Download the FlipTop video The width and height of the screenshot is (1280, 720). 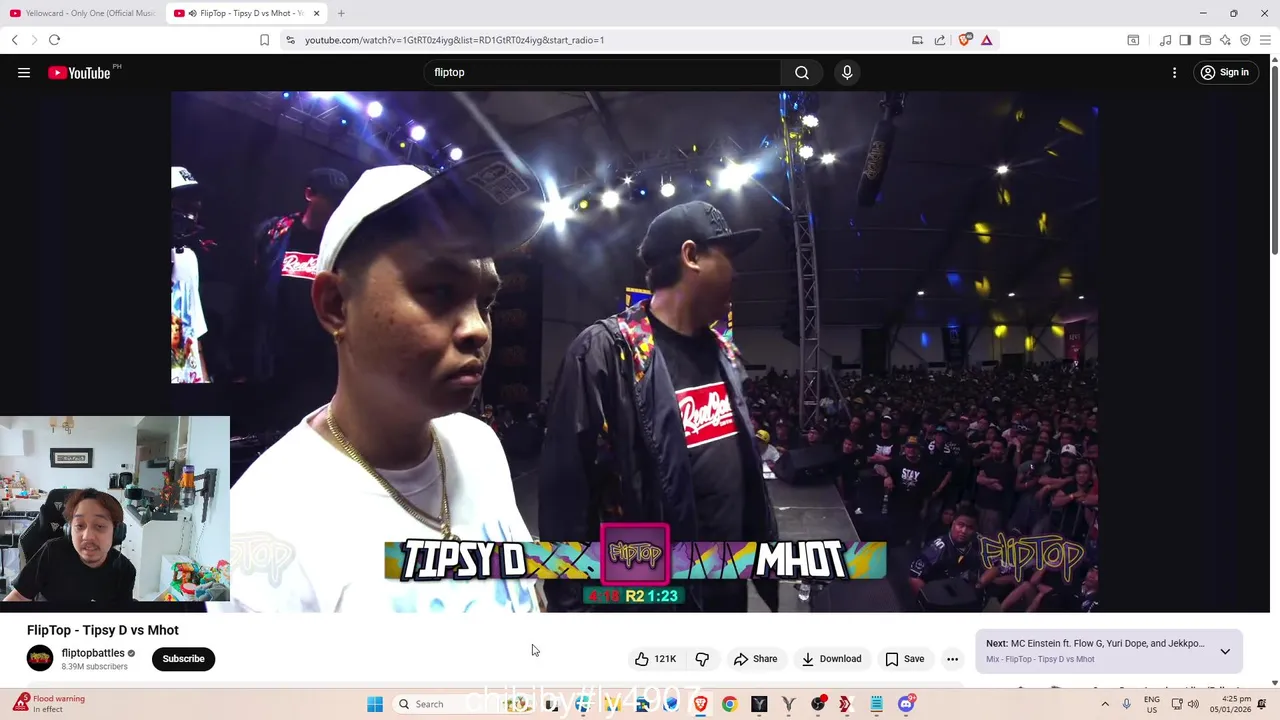click(x=831, y=658)
